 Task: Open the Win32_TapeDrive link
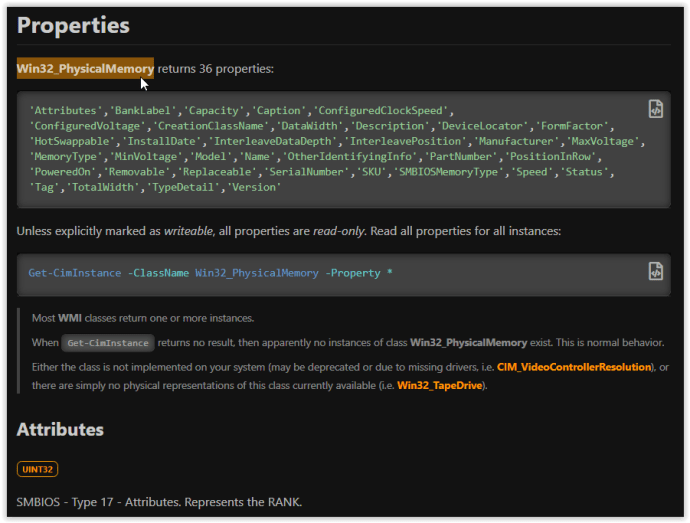pyautogui.click(x=440, y=386)
